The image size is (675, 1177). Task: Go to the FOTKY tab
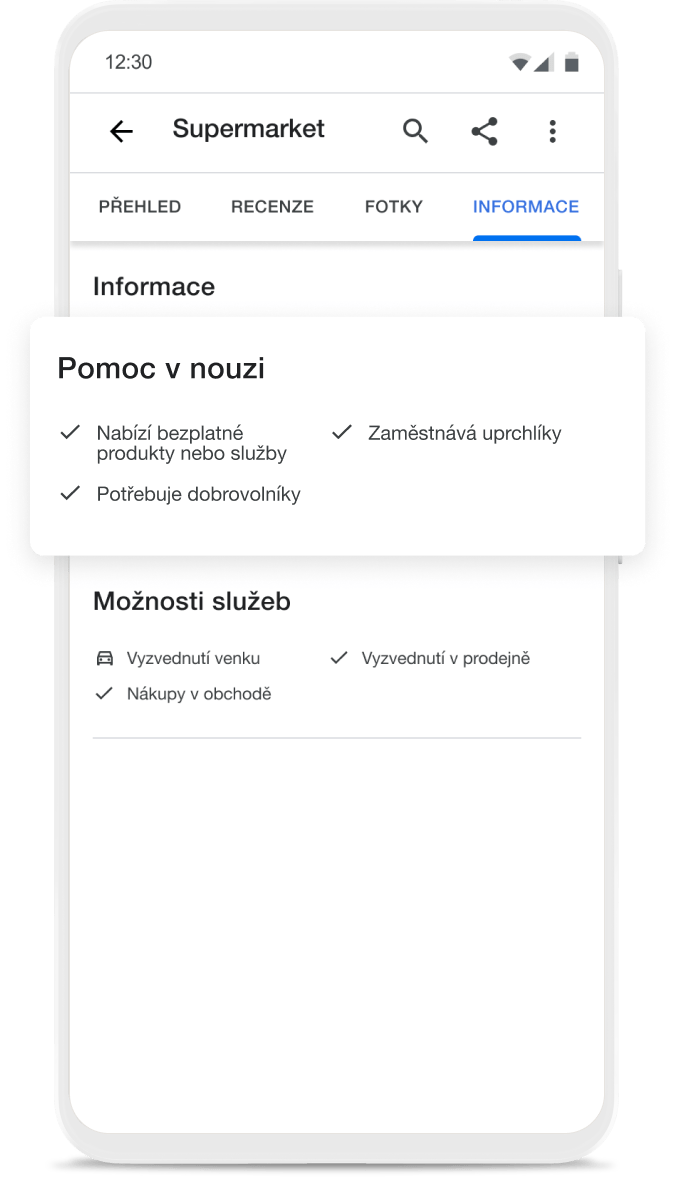pos(394,207)
